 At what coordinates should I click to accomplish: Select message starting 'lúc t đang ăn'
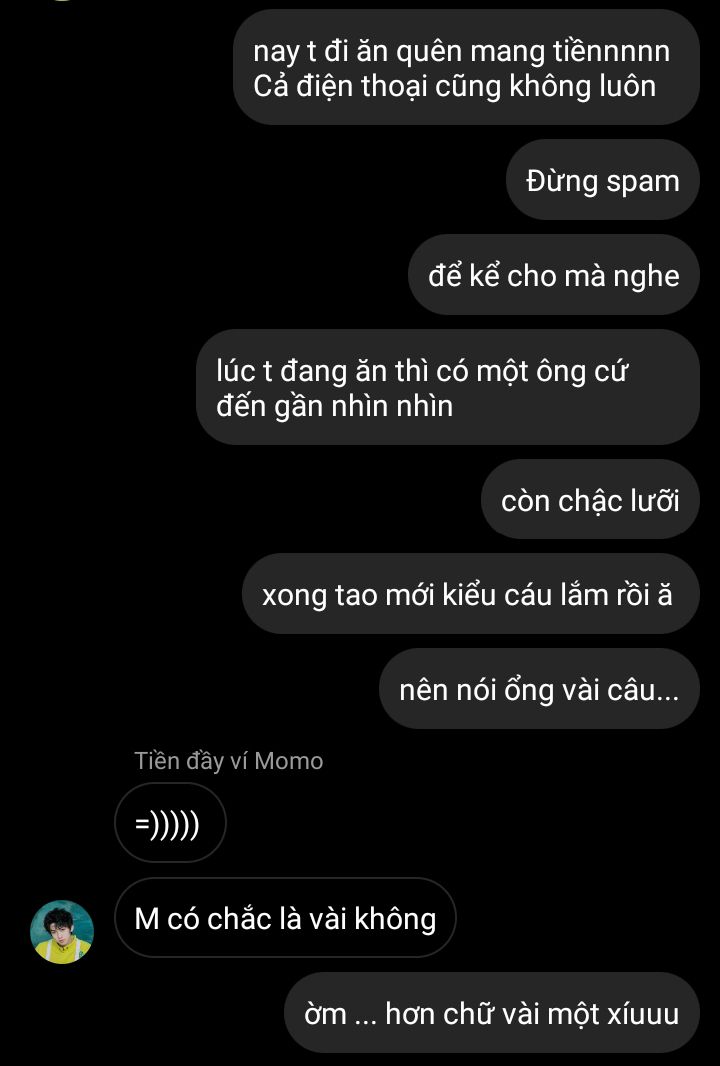[448, 388]
